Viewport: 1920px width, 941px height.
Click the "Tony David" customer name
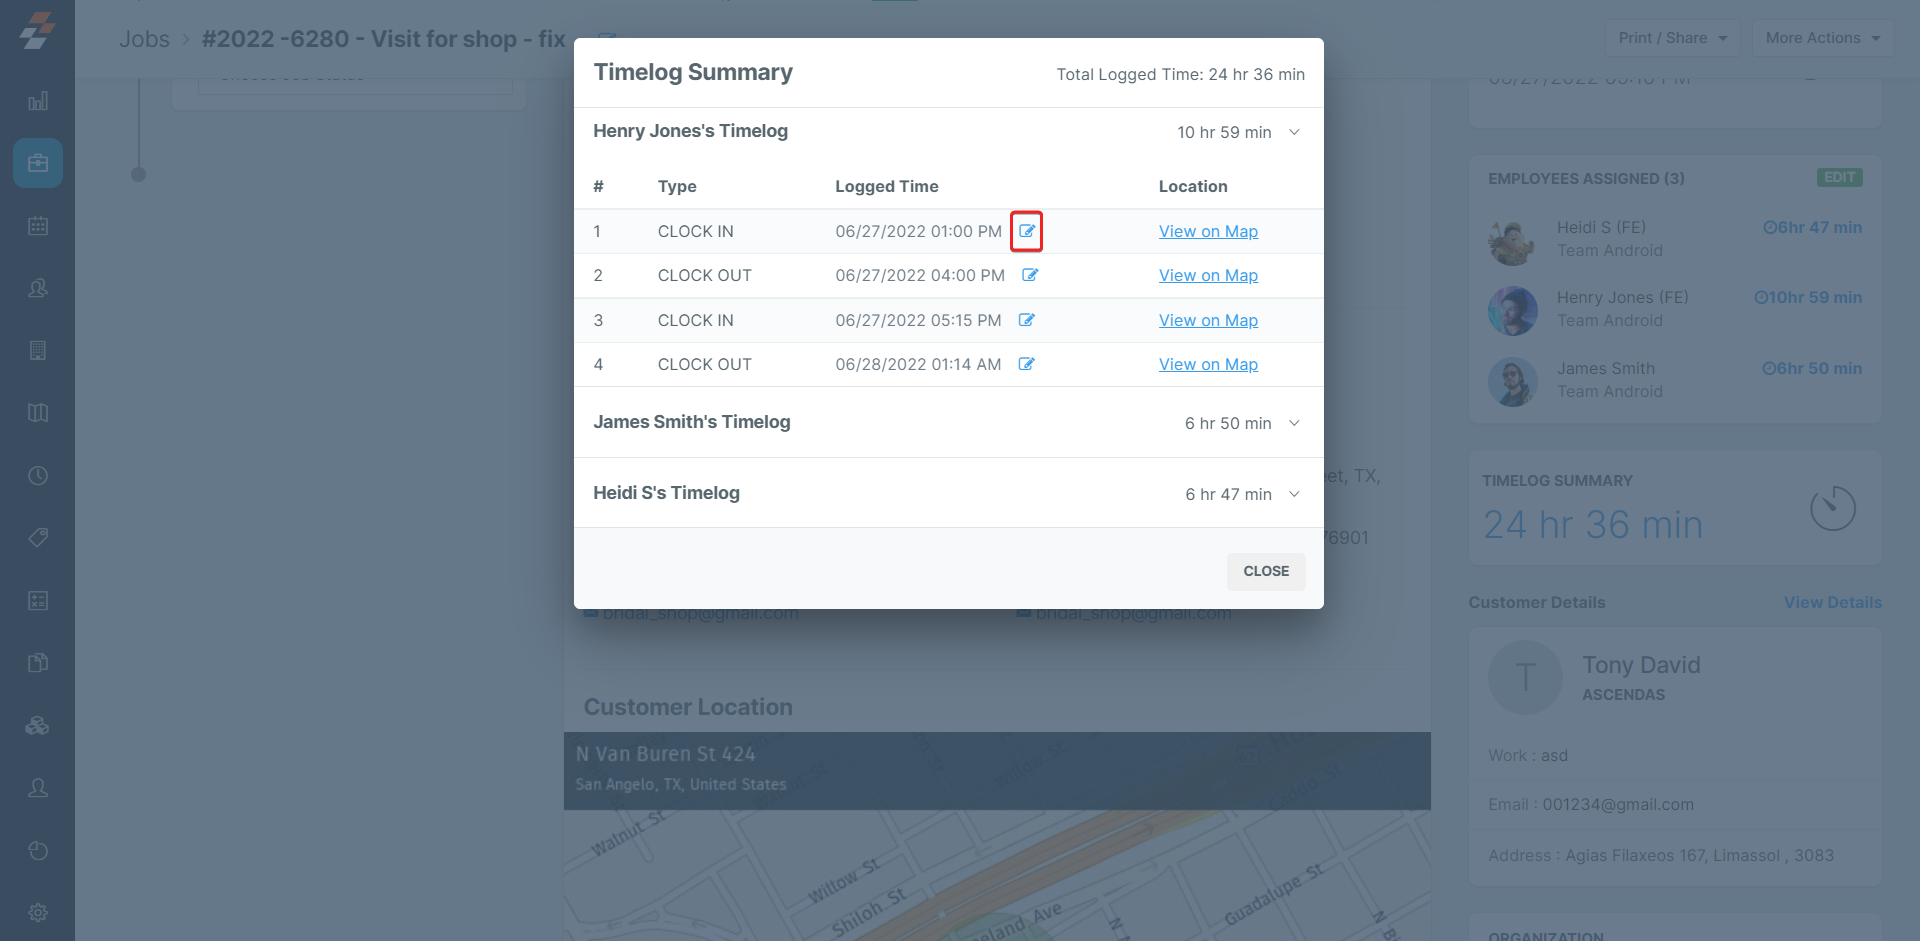[x=1641, y=665]
